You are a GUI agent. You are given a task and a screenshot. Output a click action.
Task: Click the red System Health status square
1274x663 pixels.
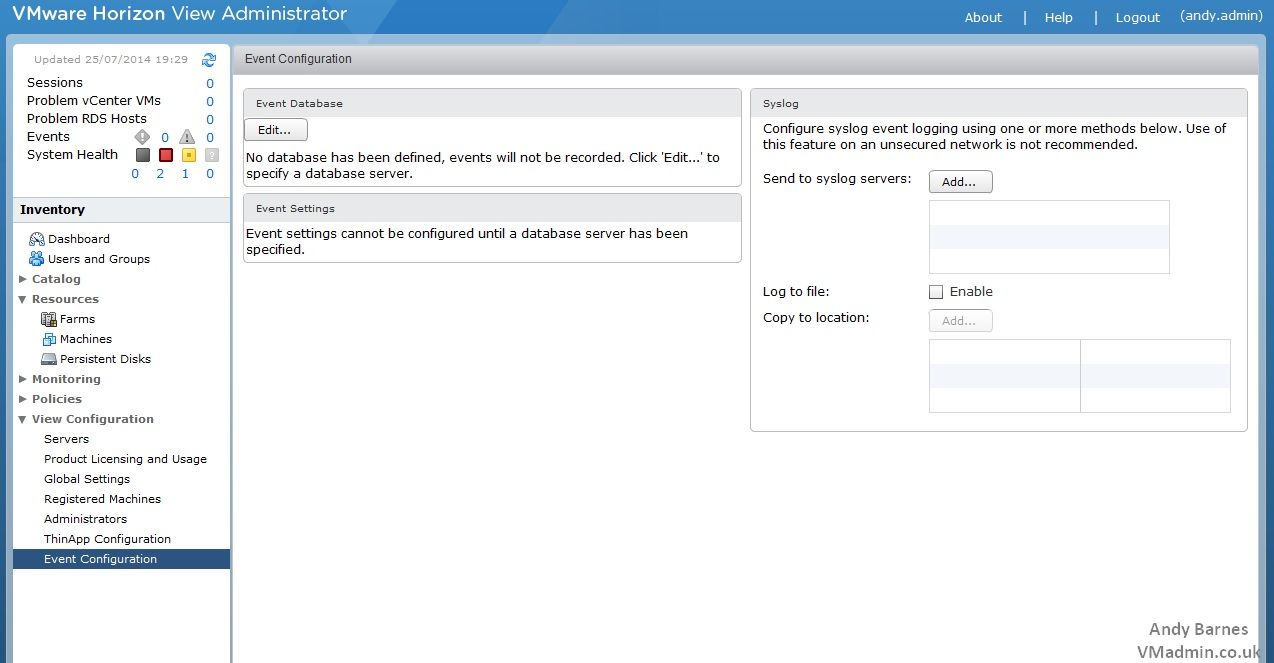(x=166, y=155)
